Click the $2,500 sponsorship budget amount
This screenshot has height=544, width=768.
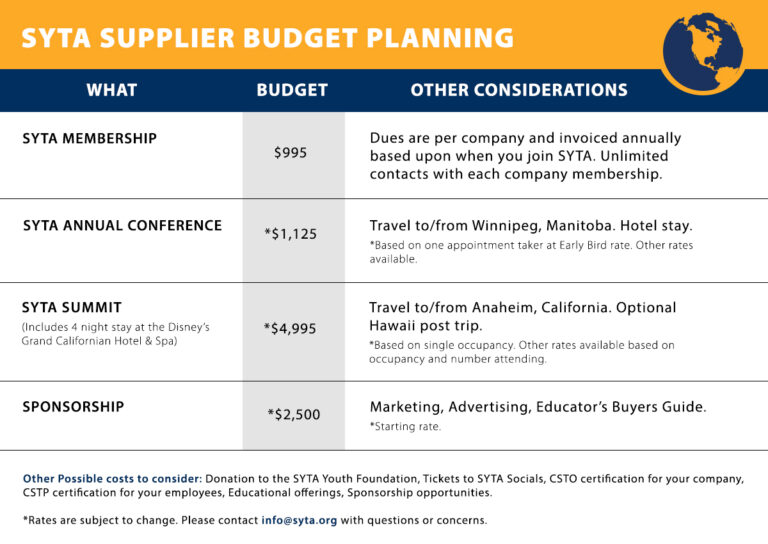[x=293, y=415]
